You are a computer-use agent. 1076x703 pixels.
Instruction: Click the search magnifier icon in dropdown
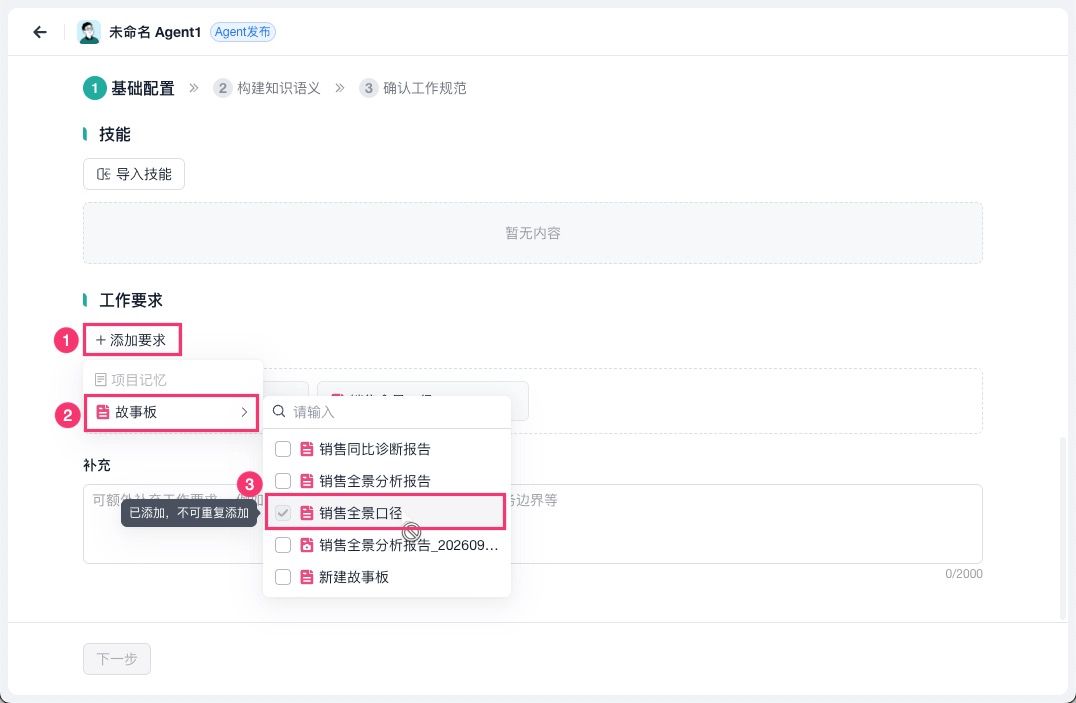coord(279,411)
